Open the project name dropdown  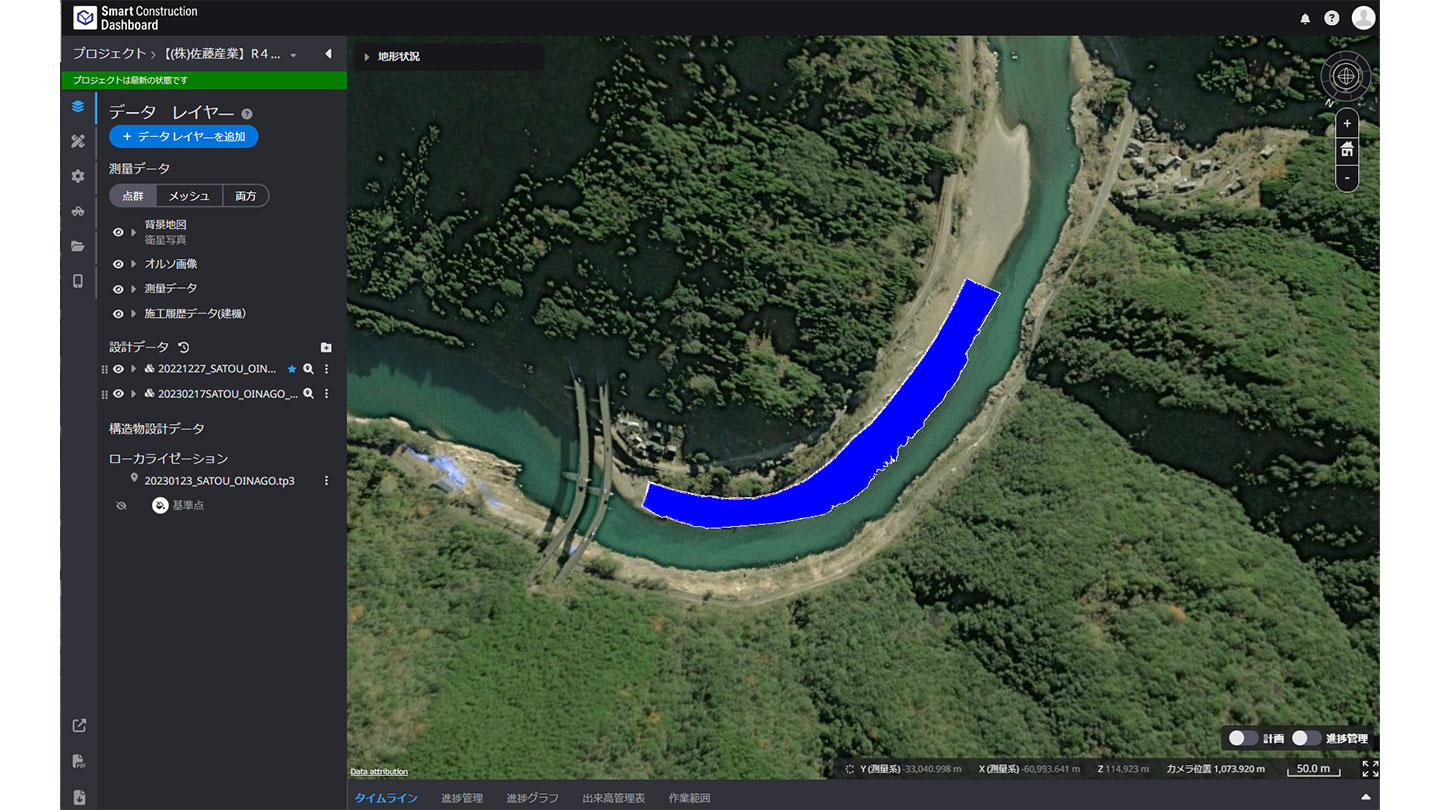(x=293, y=55)
